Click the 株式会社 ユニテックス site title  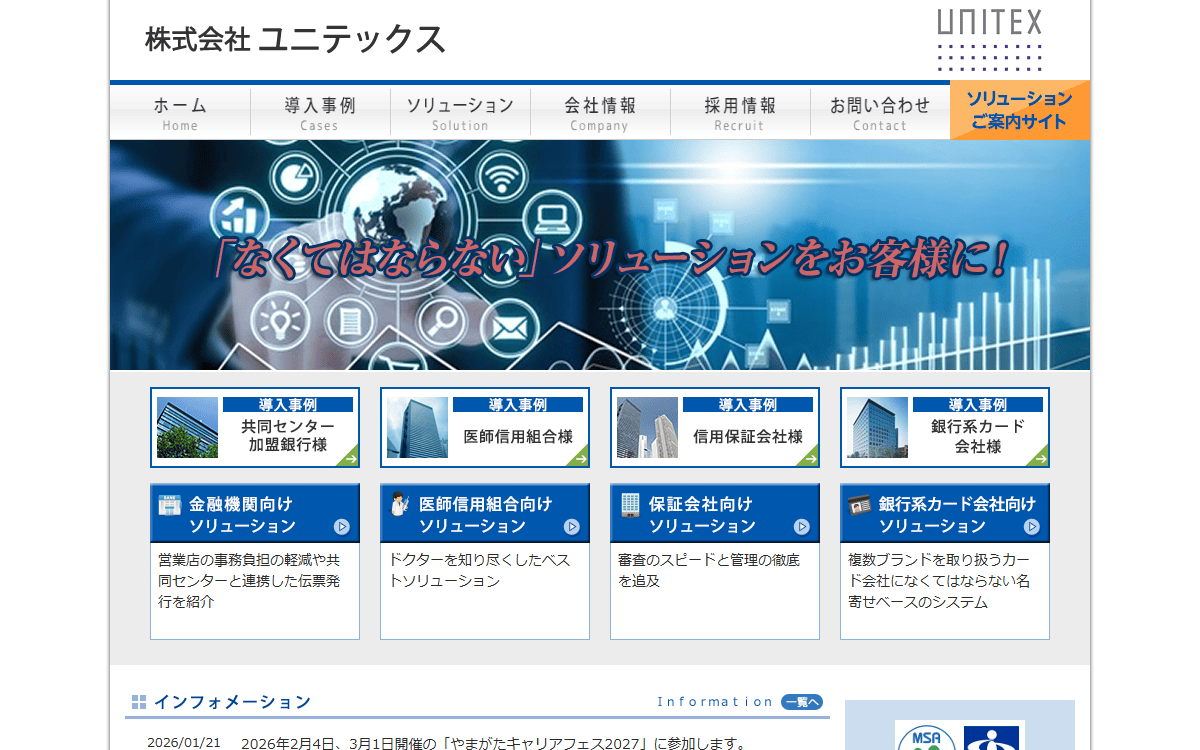[x=295, y=39]
